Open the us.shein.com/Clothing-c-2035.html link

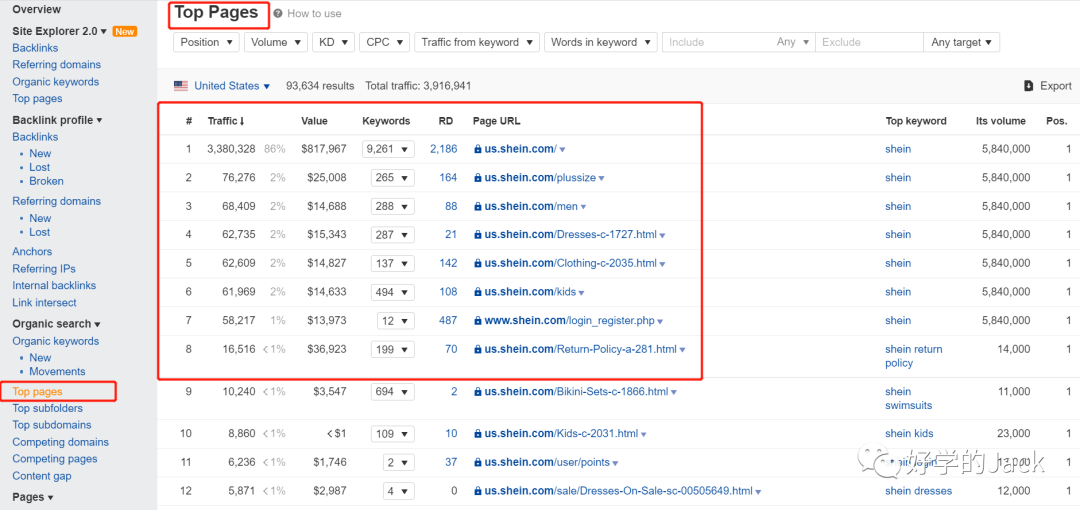tap(570, 263)
